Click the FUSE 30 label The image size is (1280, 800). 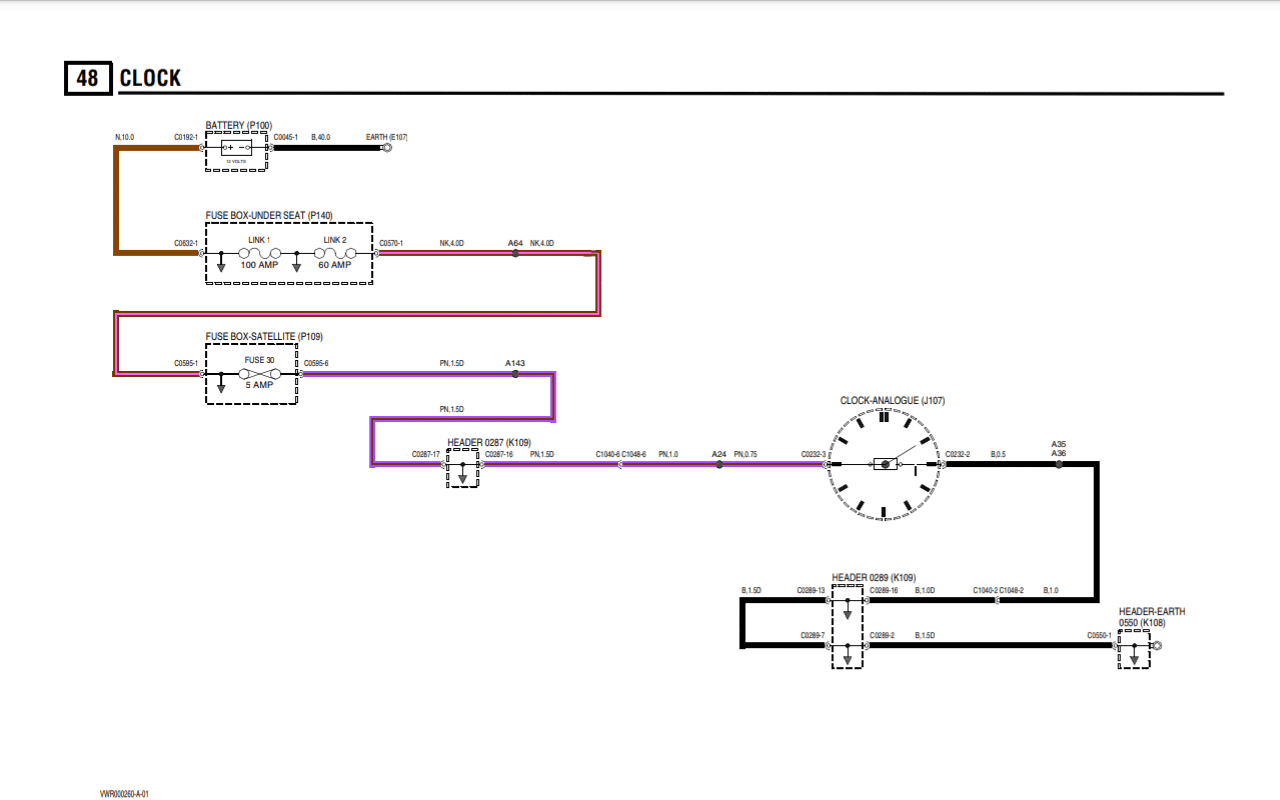tap(259, 359)
